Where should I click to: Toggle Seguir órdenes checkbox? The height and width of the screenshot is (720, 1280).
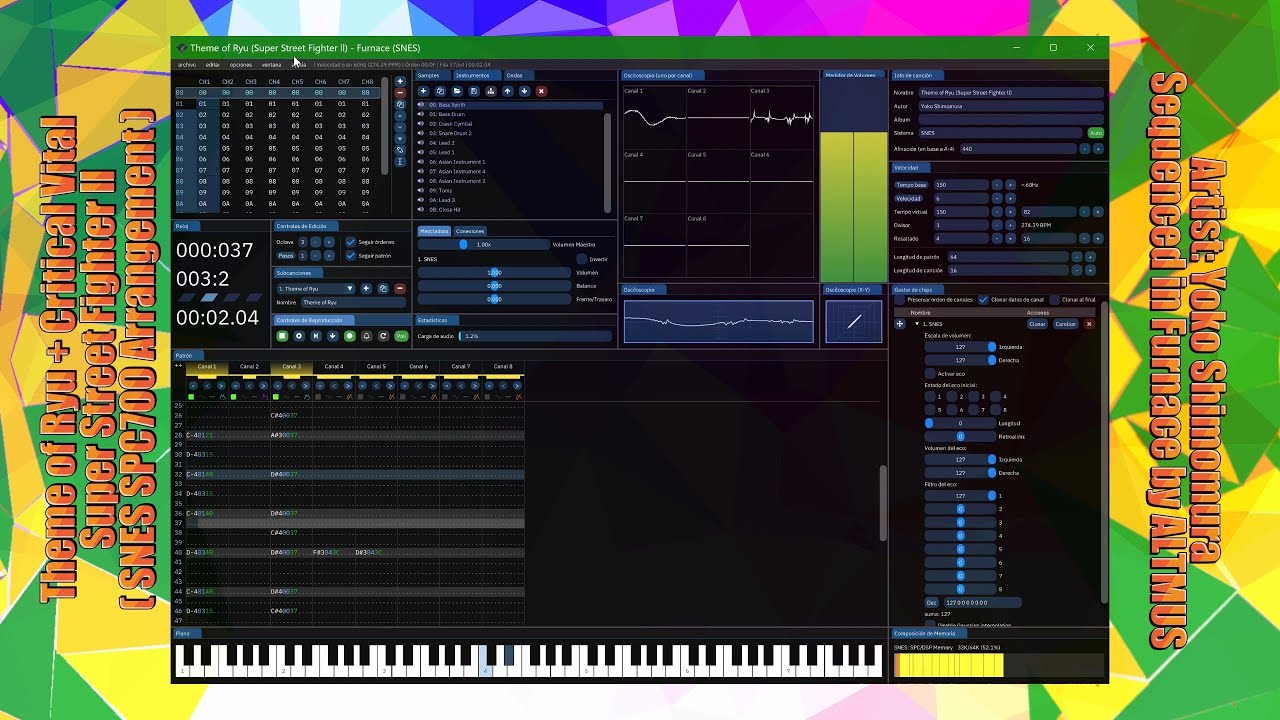(x=351, y=242)
